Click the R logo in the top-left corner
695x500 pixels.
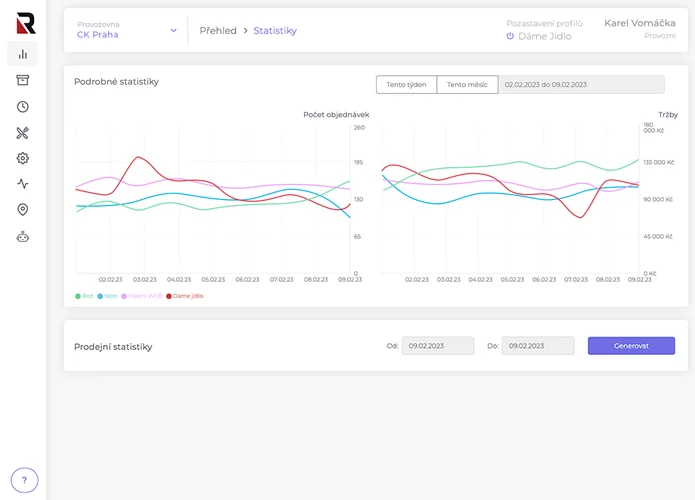(25, 22)
